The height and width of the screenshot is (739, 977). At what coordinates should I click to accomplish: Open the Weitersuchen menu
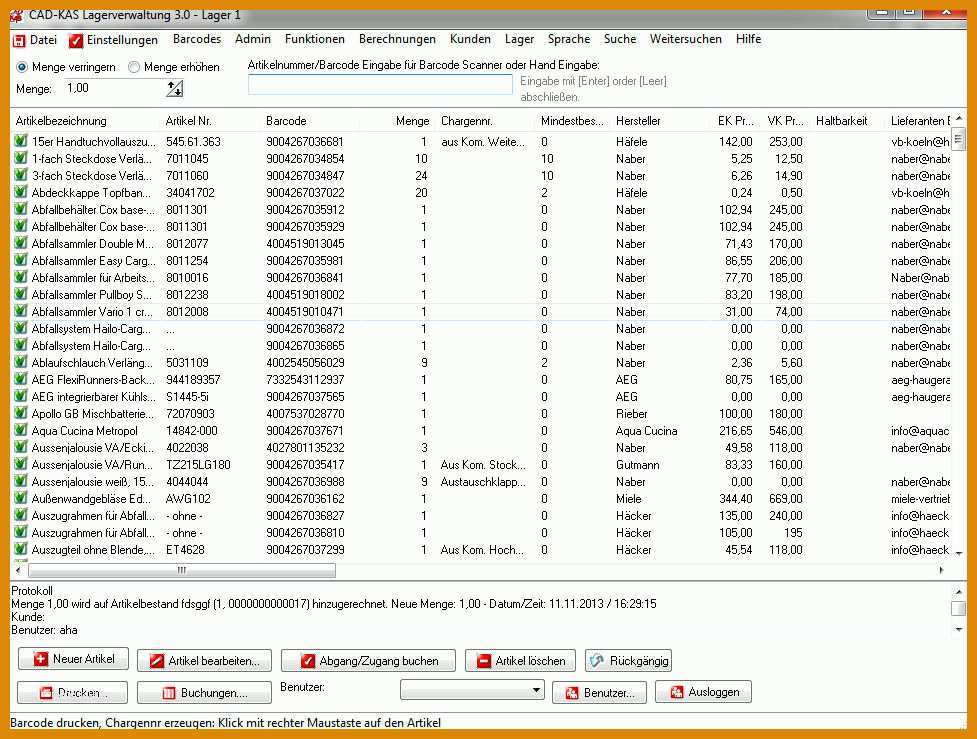(685, 39)
